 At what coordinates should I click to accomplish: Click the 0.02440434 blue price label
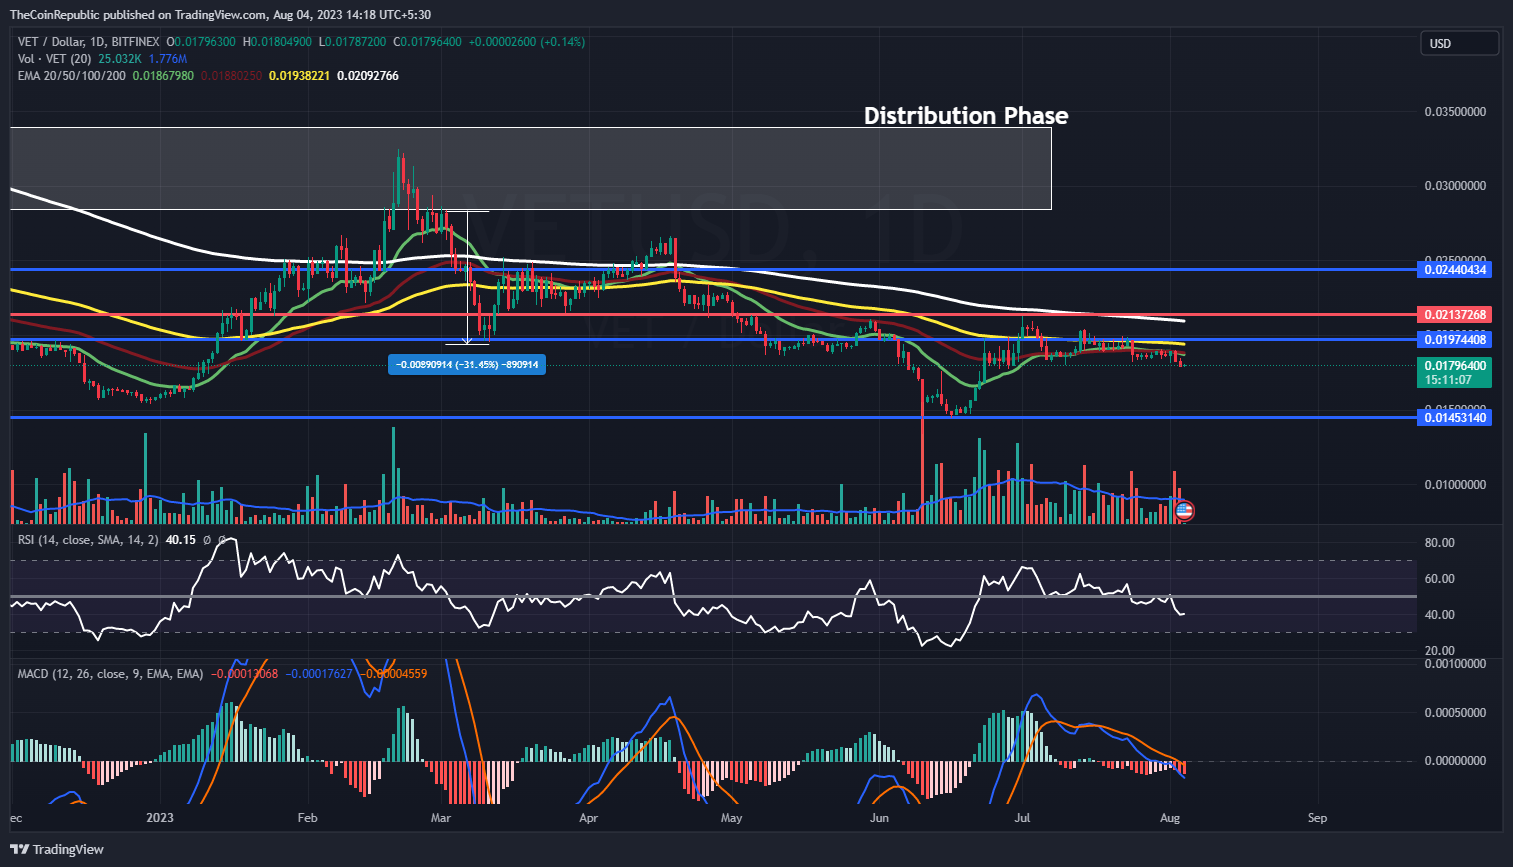[x=1455, y=270]
